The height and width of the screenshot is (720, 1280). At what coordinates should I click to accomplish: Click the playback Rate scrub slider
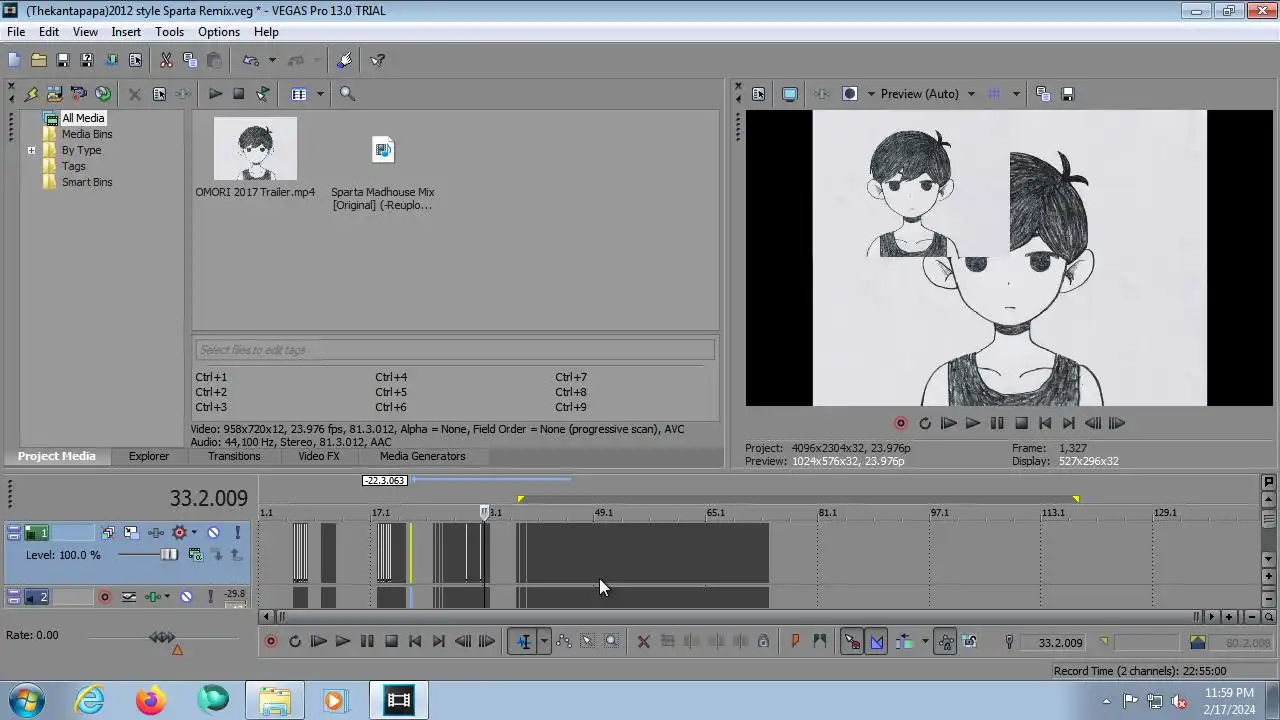click(x=162, y=637)
